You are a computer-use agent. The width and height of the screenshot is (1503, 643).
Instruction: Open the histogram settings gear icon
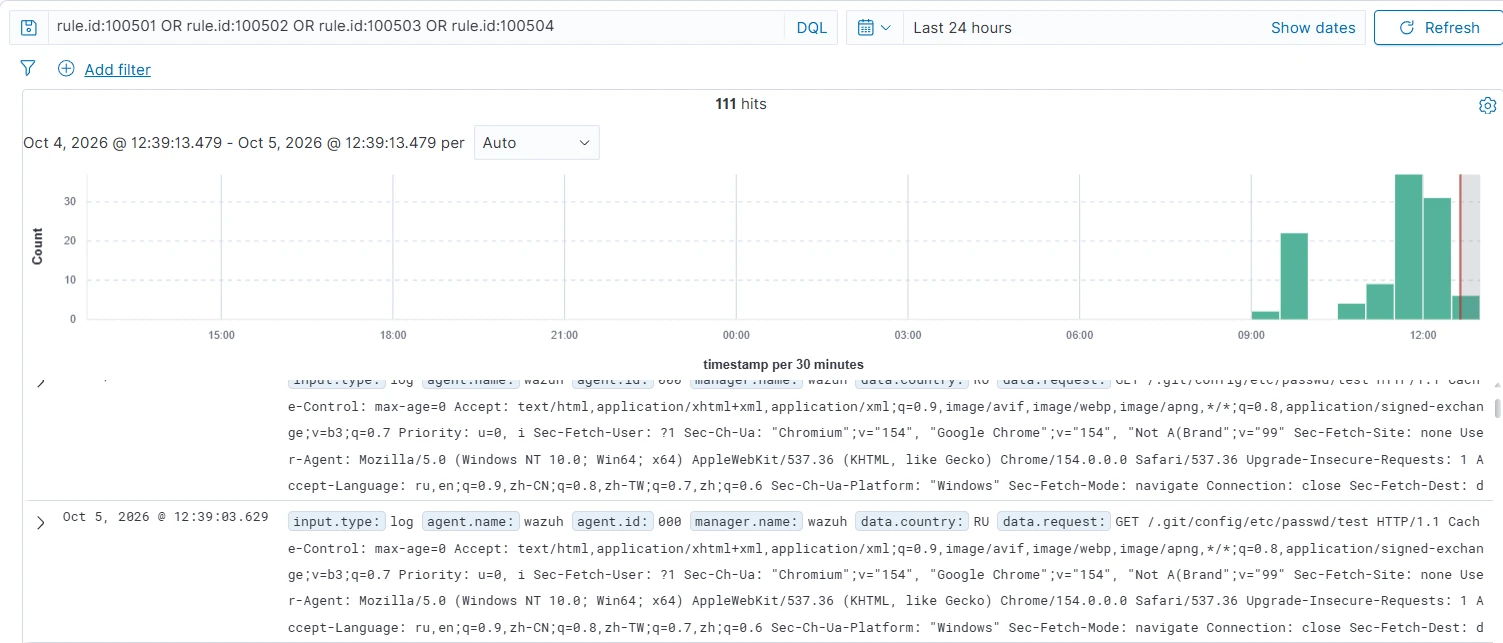[x=1487, y=105]
